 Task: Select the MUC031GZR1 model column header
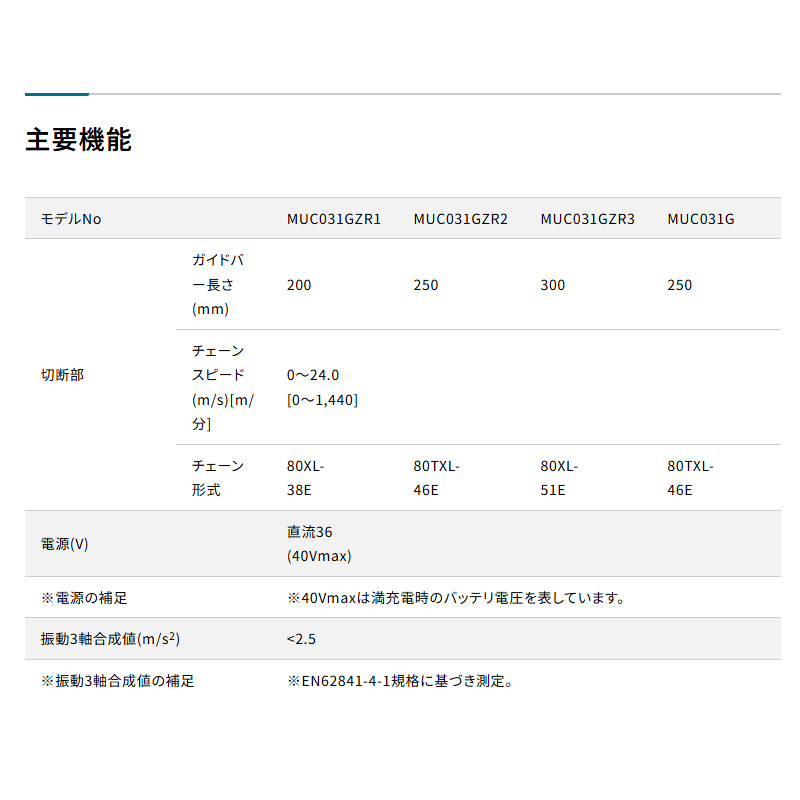334,219
